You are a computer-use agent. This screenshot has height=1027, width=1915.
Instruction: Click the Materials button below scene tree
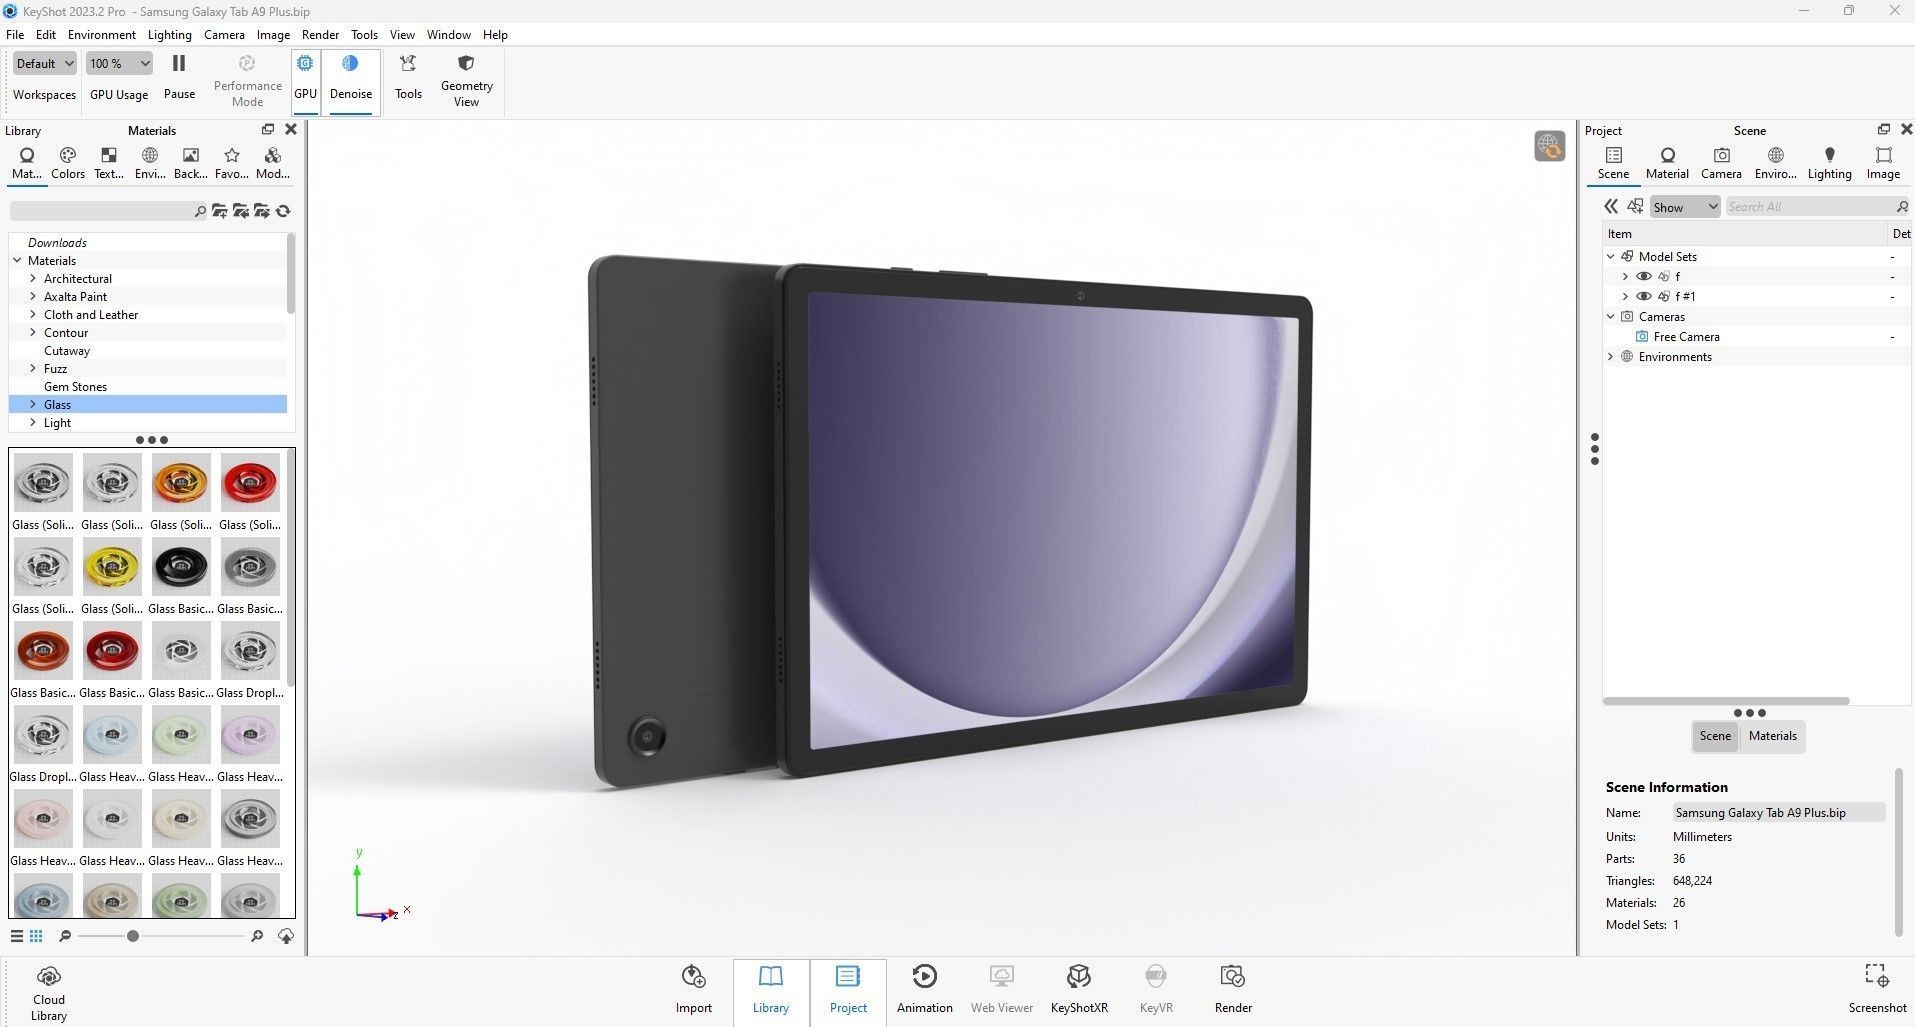tap(1772, 736)
